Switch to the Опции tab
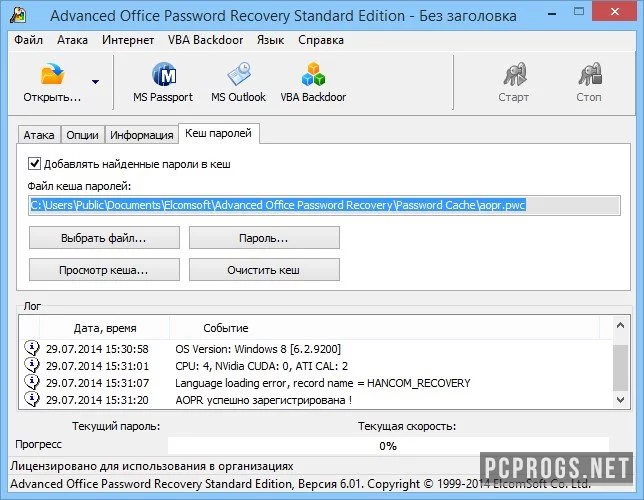 83,135
